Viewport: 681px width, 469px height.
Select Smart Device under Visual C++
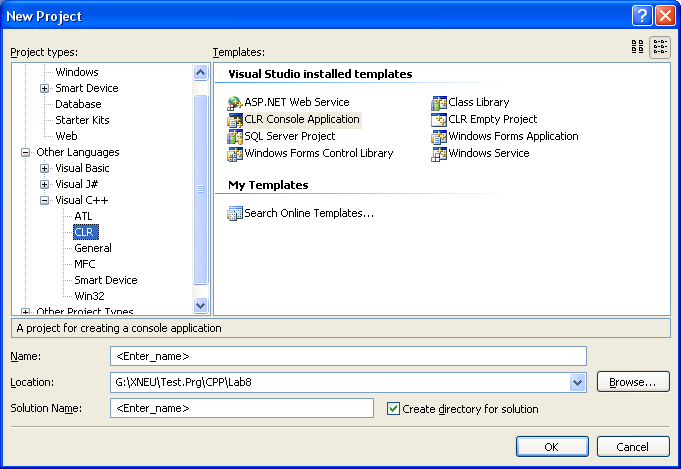106,280
